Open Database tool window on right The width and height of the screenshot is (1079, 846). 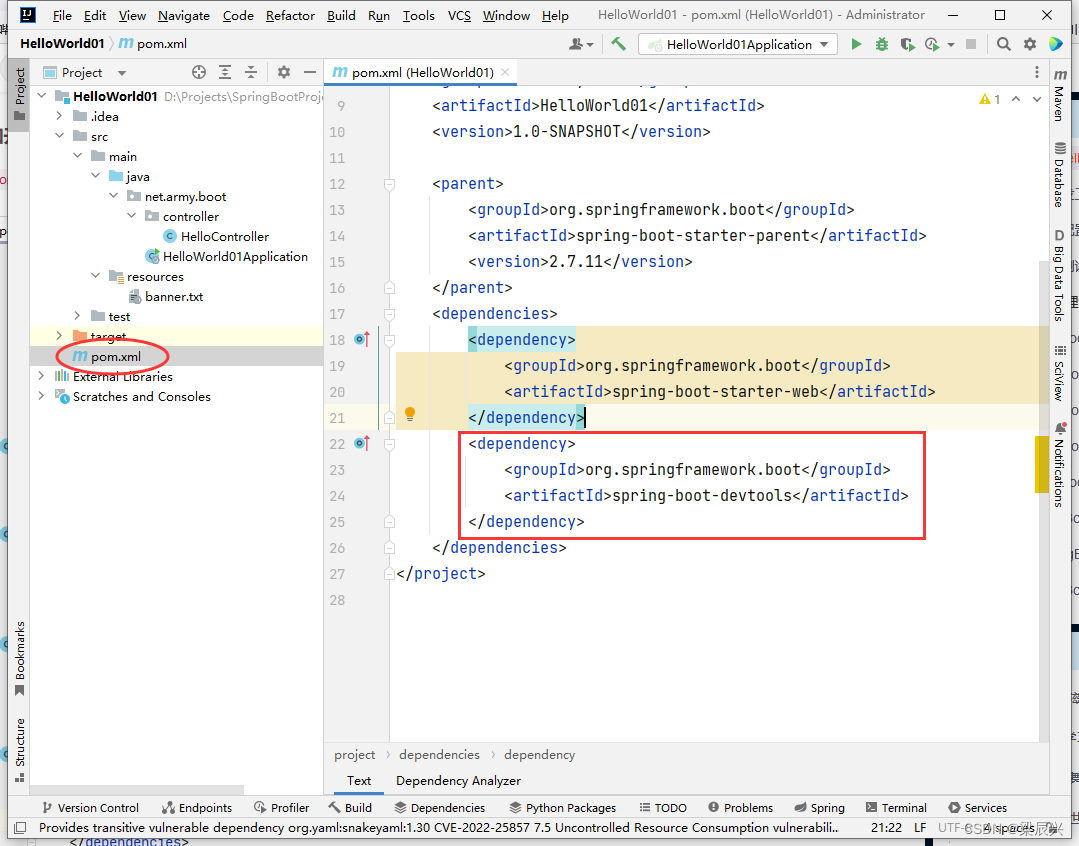point(1060,175)
